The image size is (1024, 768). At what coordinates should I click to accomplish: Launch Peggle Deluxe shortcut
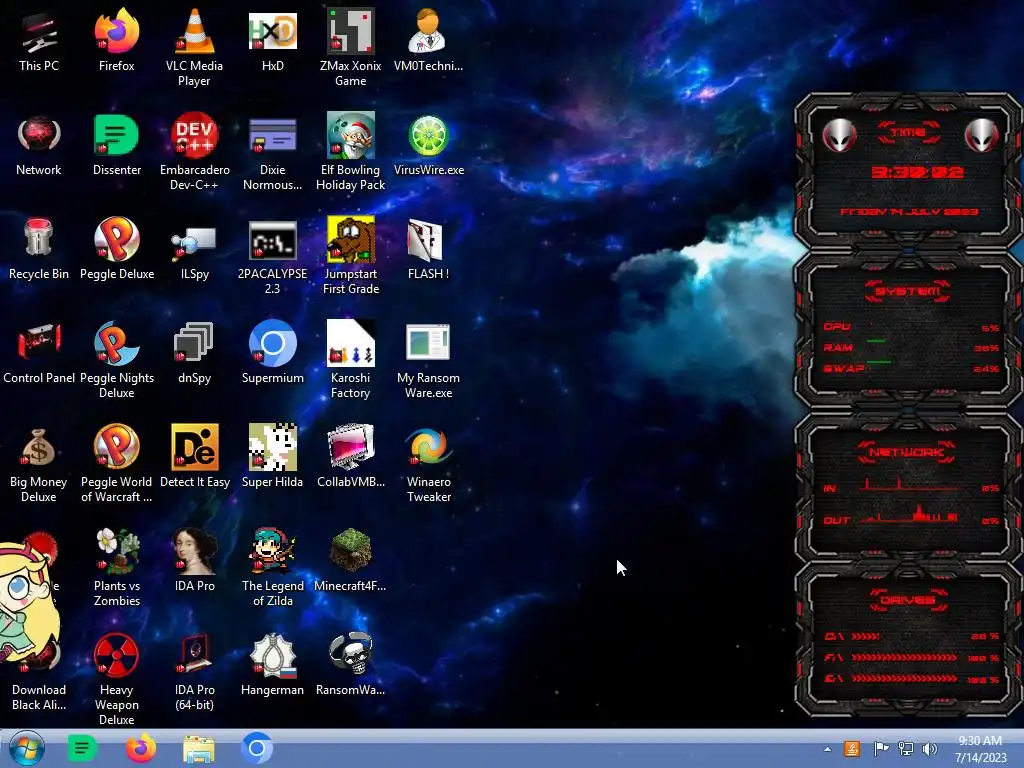(x=116, y=249)
